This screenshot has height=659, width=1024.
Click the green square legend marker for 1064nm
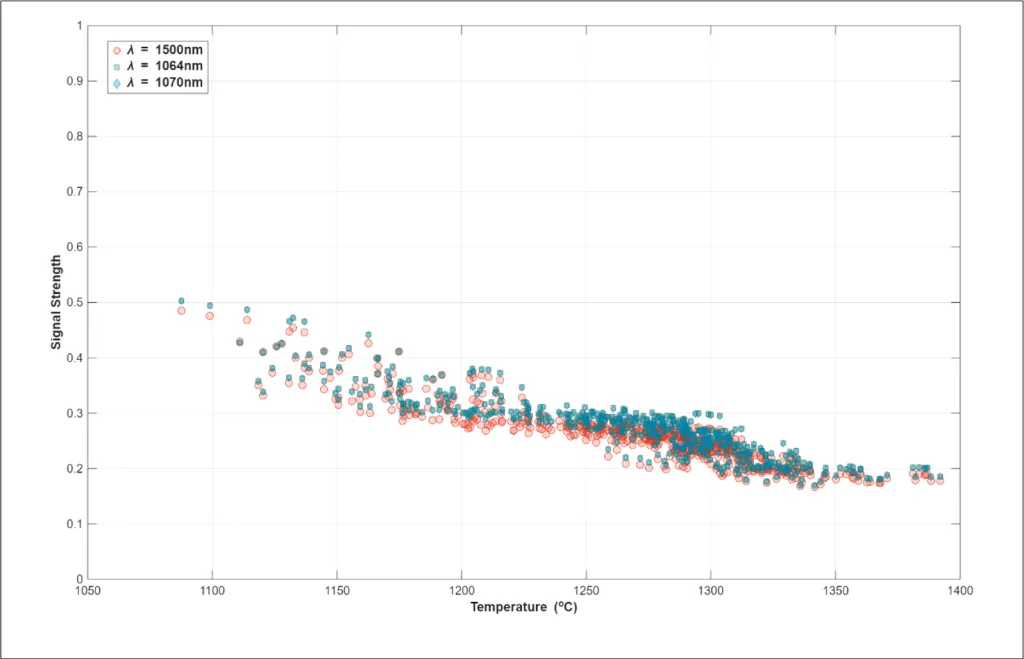point(117,66)
